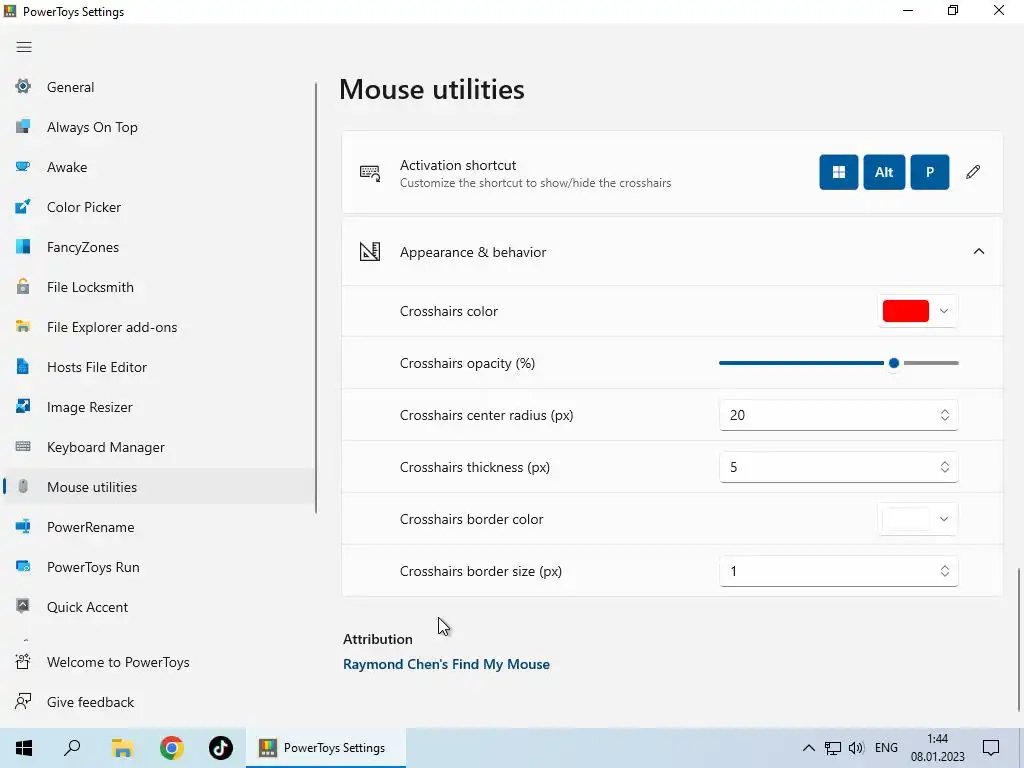The image size is (1024, 768).
Task: Launch Chrome from the taskbar
Action: click(172, 748)
